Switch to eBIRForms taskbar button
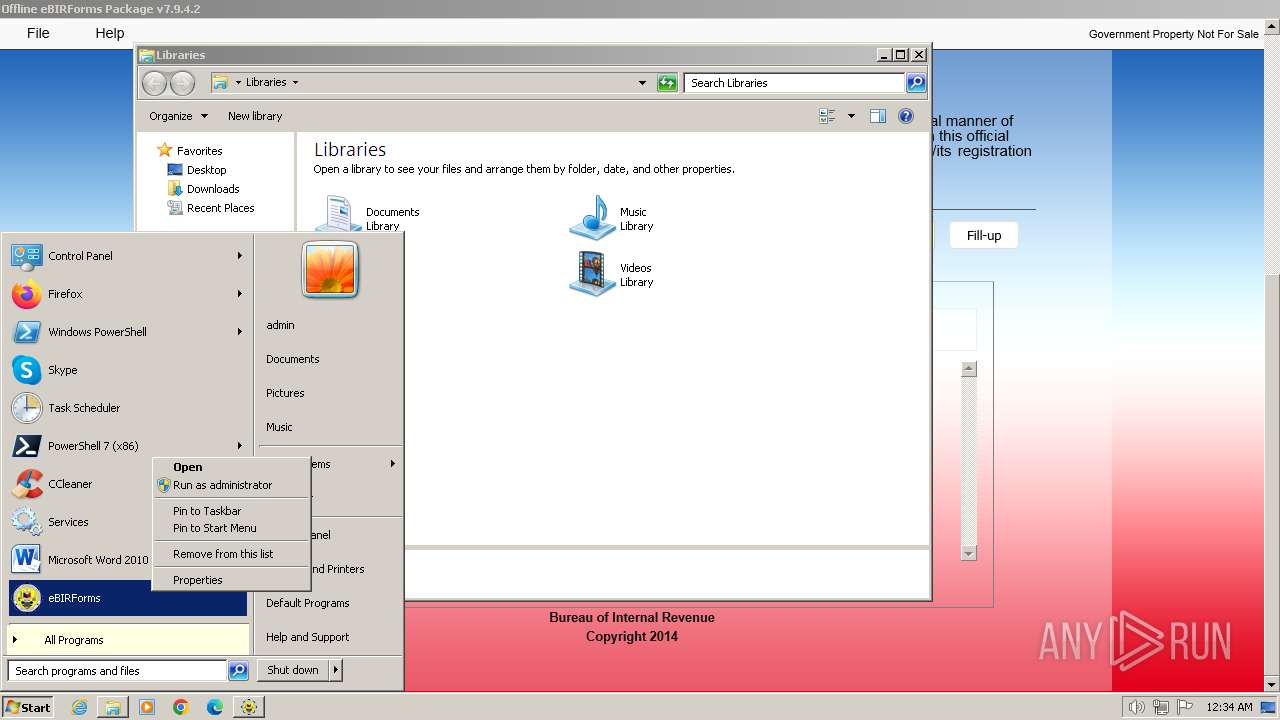The width and height of the screenshot is (1280, 720). 249,707
